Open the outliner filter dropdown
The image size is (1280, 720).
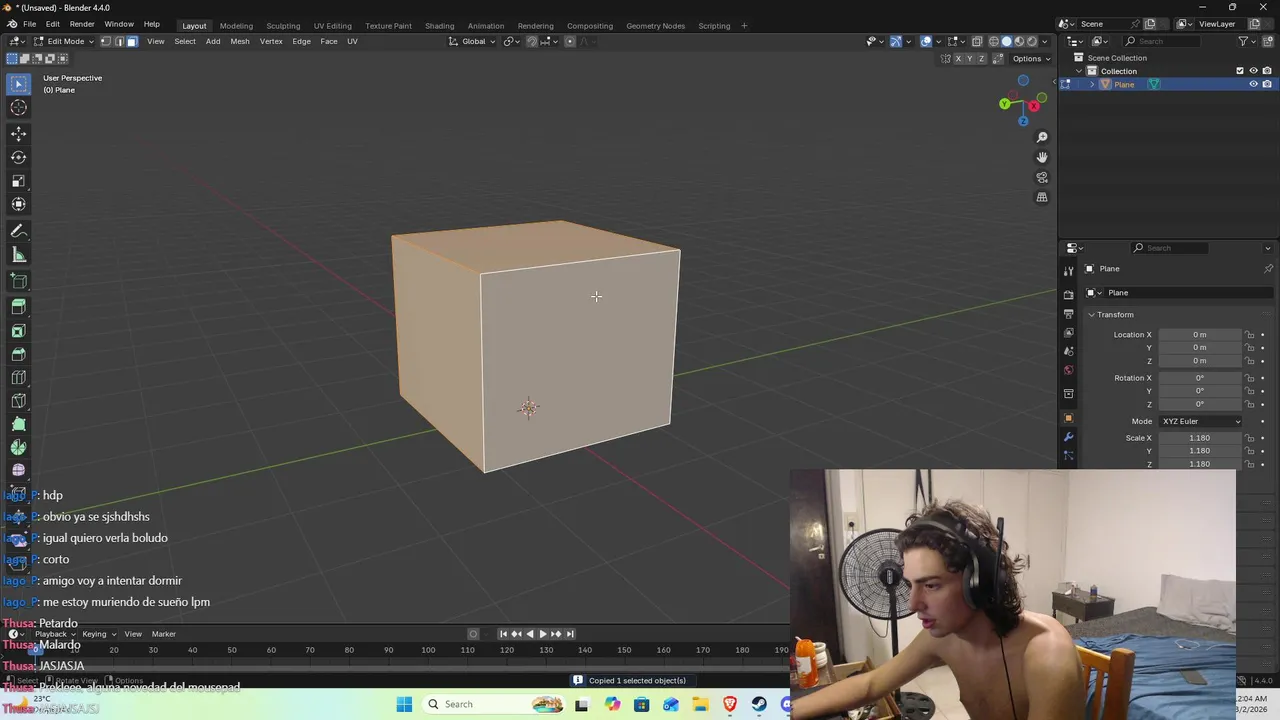click(x=1246, y=41)
